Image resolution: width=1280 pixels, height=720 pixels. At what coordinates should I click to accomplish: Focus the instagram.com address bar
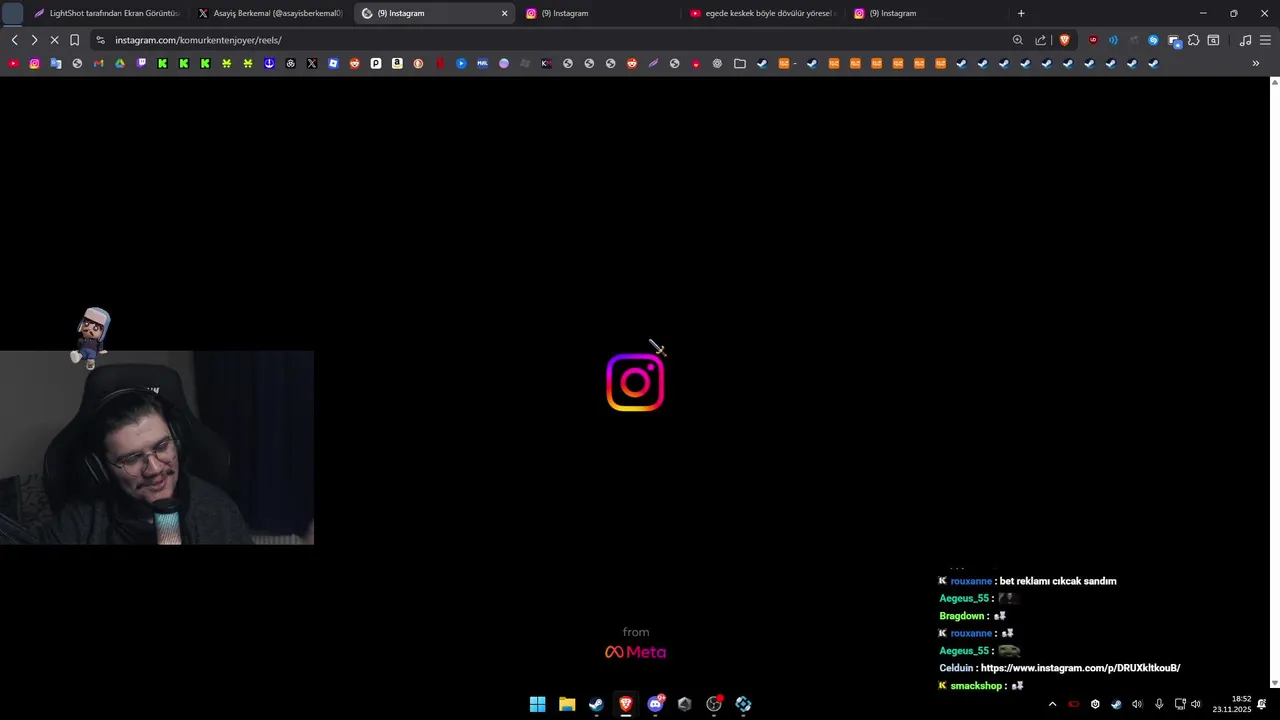(x=560, y=40)
